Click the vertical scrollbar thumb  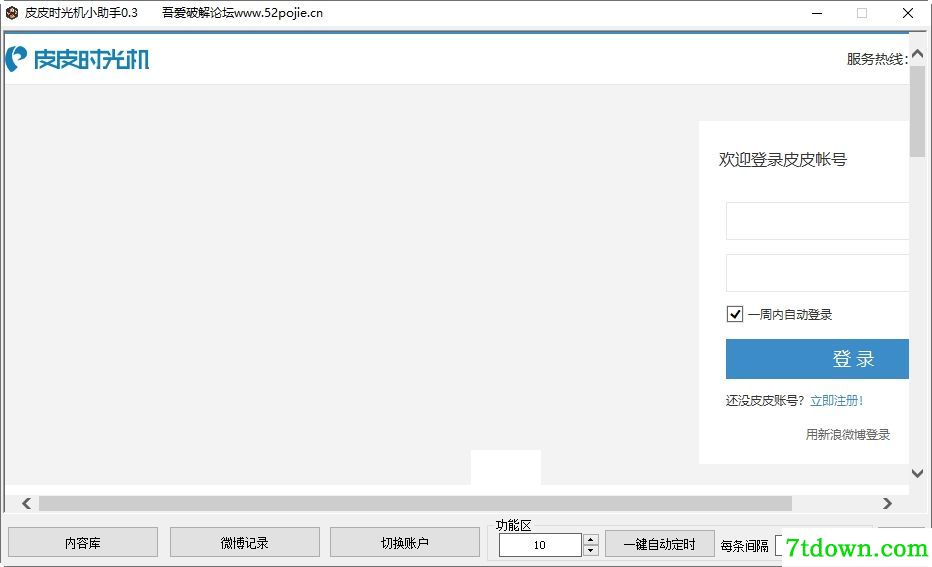917,111
